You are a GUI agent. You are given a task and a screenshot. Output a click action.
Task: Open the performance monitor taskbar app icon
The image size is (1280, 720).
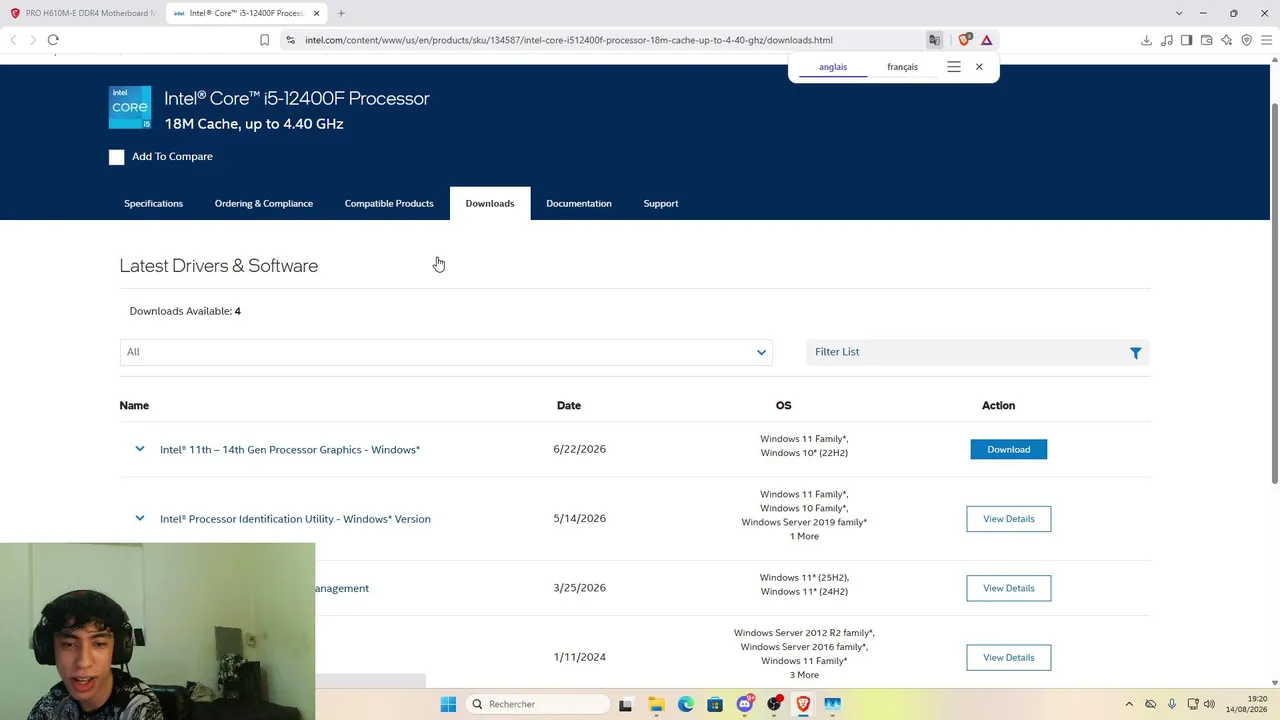832,704
